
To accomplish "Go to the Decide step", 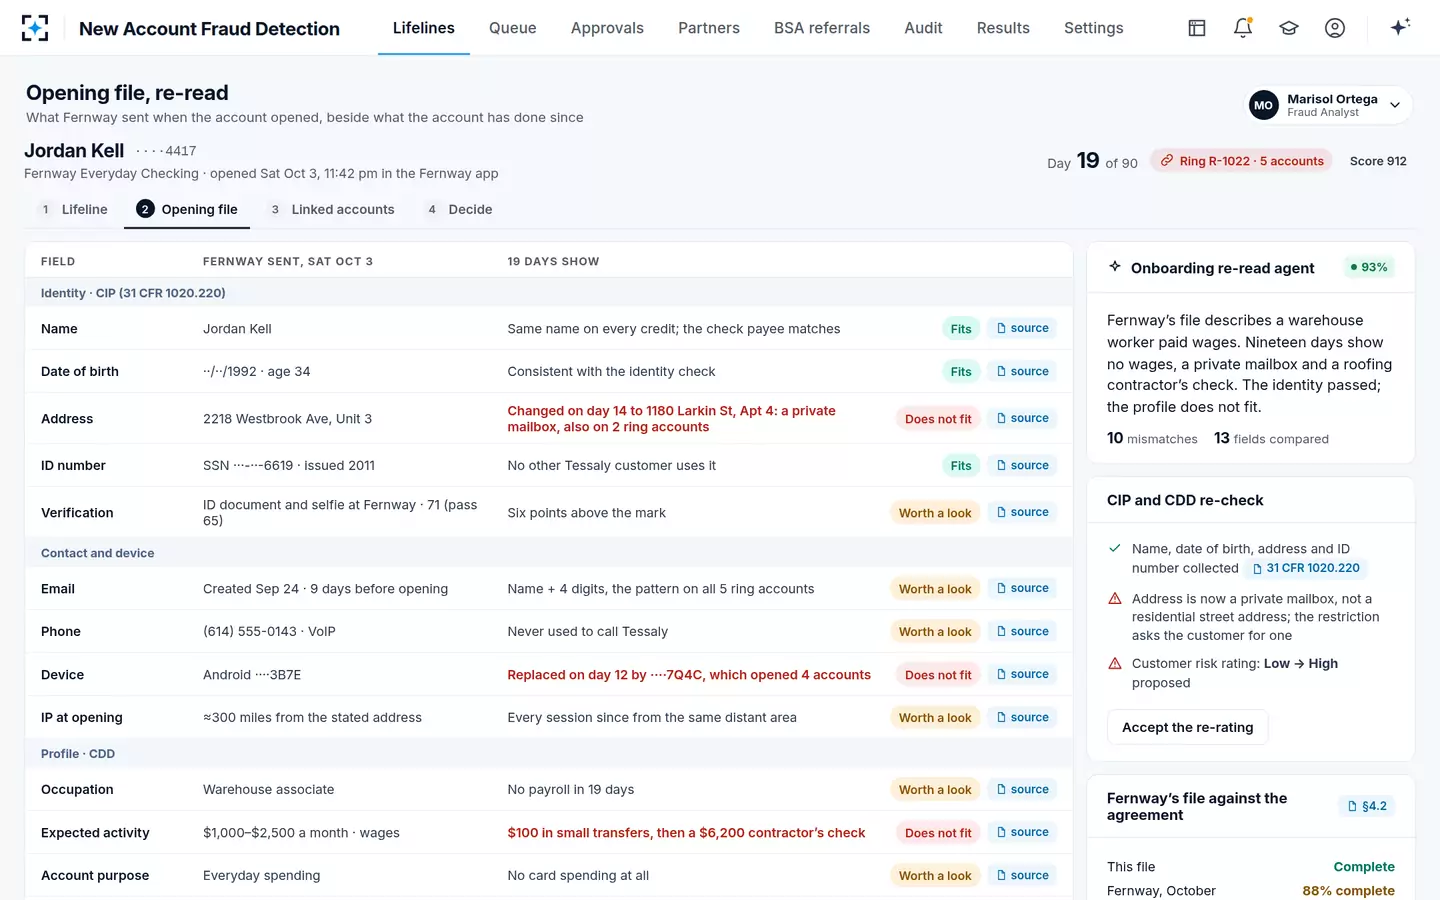I will pos(460,209).
